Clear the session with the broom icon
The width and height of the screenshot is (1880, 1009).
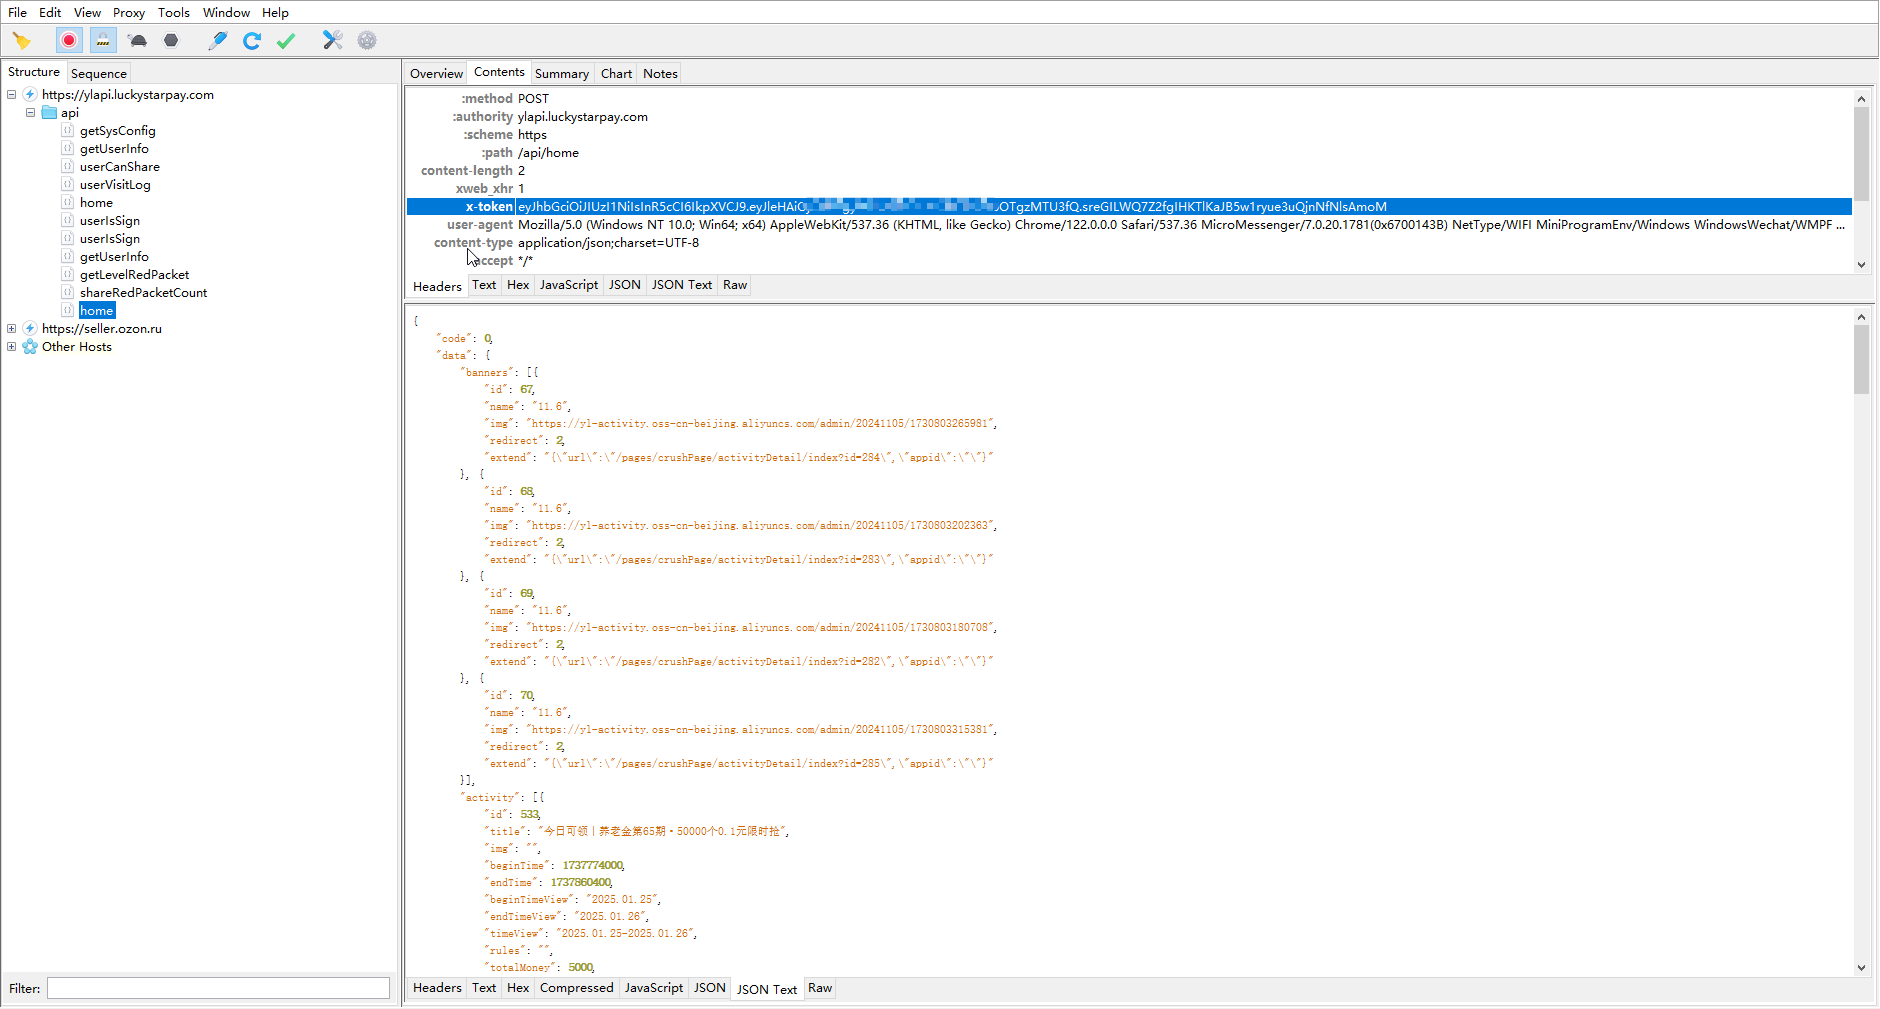pyautogui.click(x=22, y=41)
